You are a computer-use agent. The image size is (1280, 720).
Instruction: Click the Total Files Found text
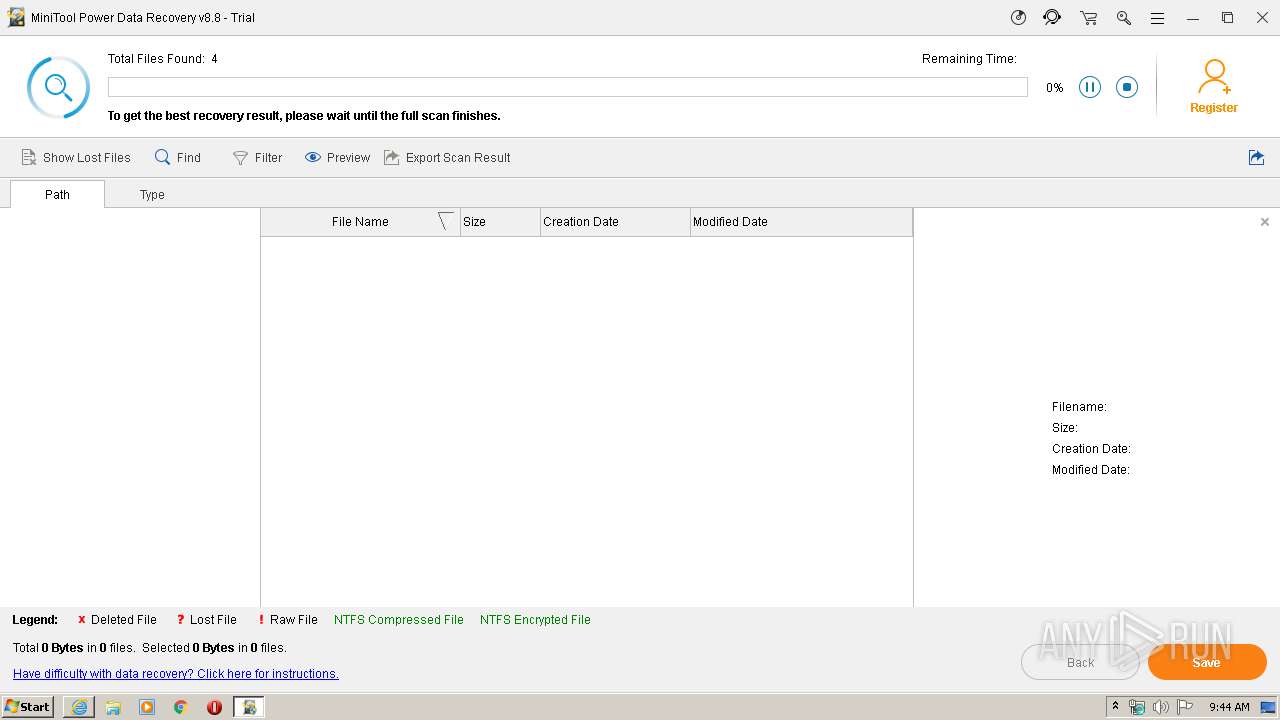(x=163, y=59)
